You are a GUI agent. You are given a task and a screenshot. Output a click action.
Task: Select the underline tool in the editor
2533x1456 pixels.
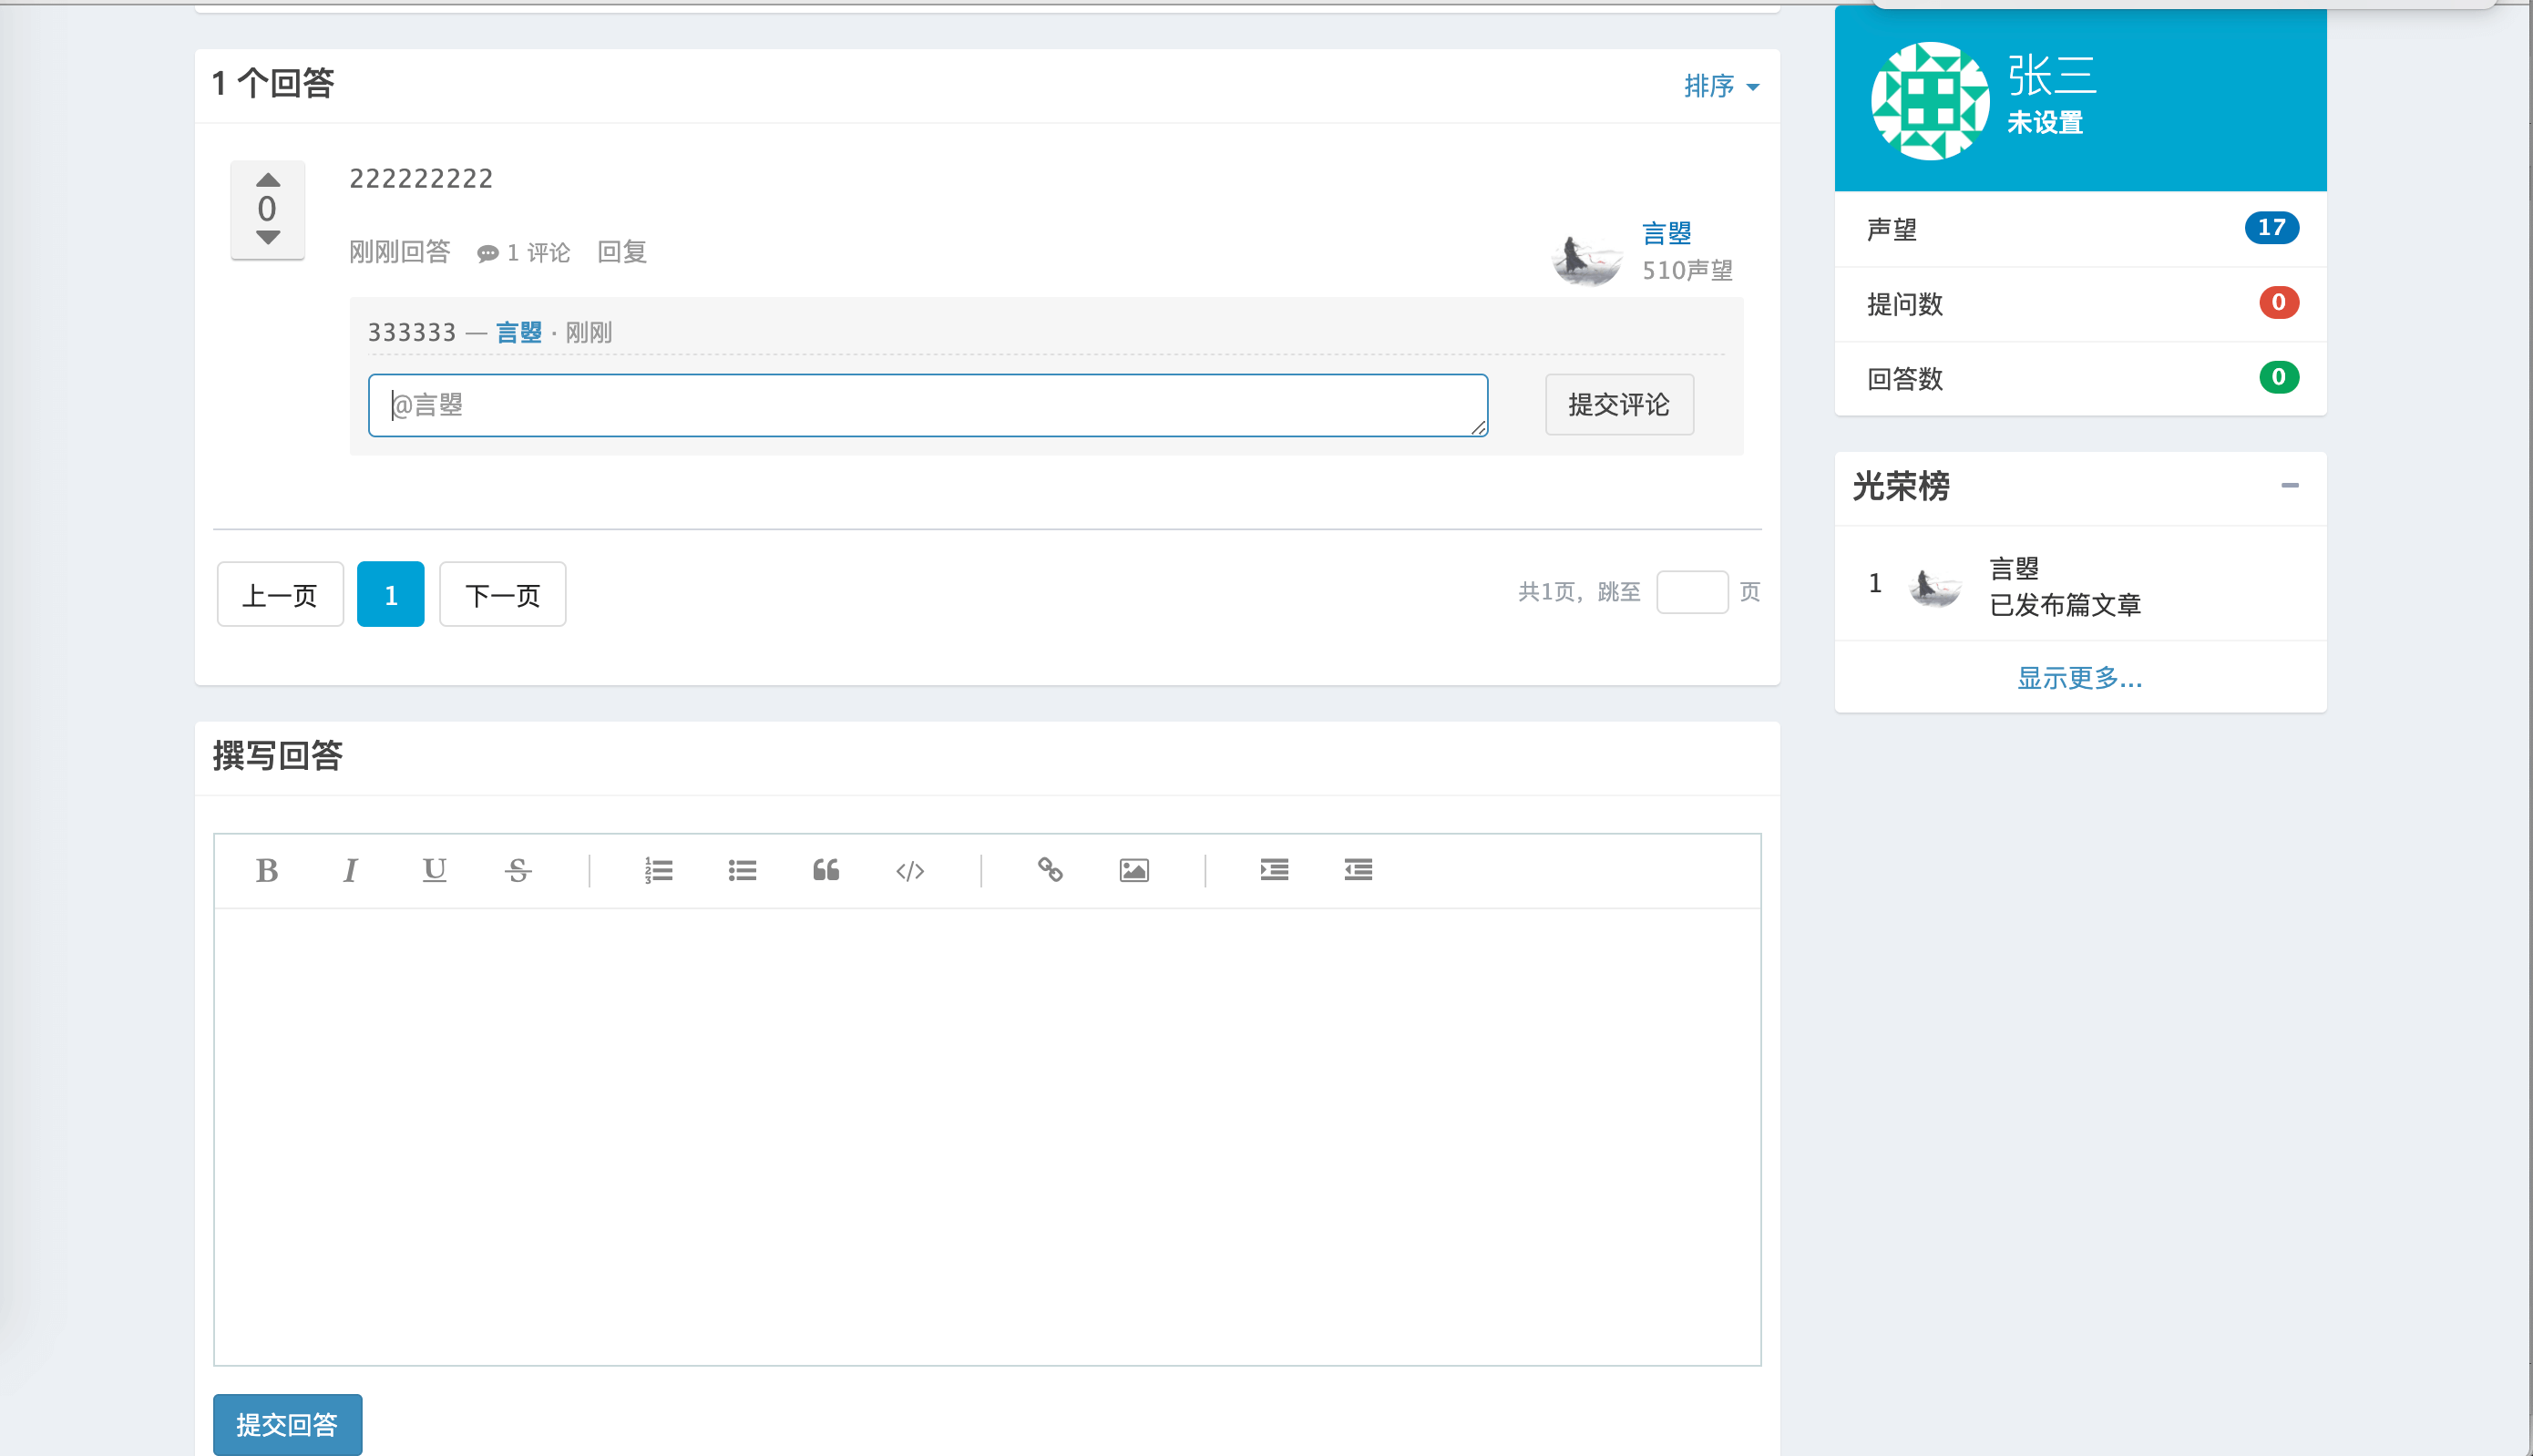tap(434, 871)
